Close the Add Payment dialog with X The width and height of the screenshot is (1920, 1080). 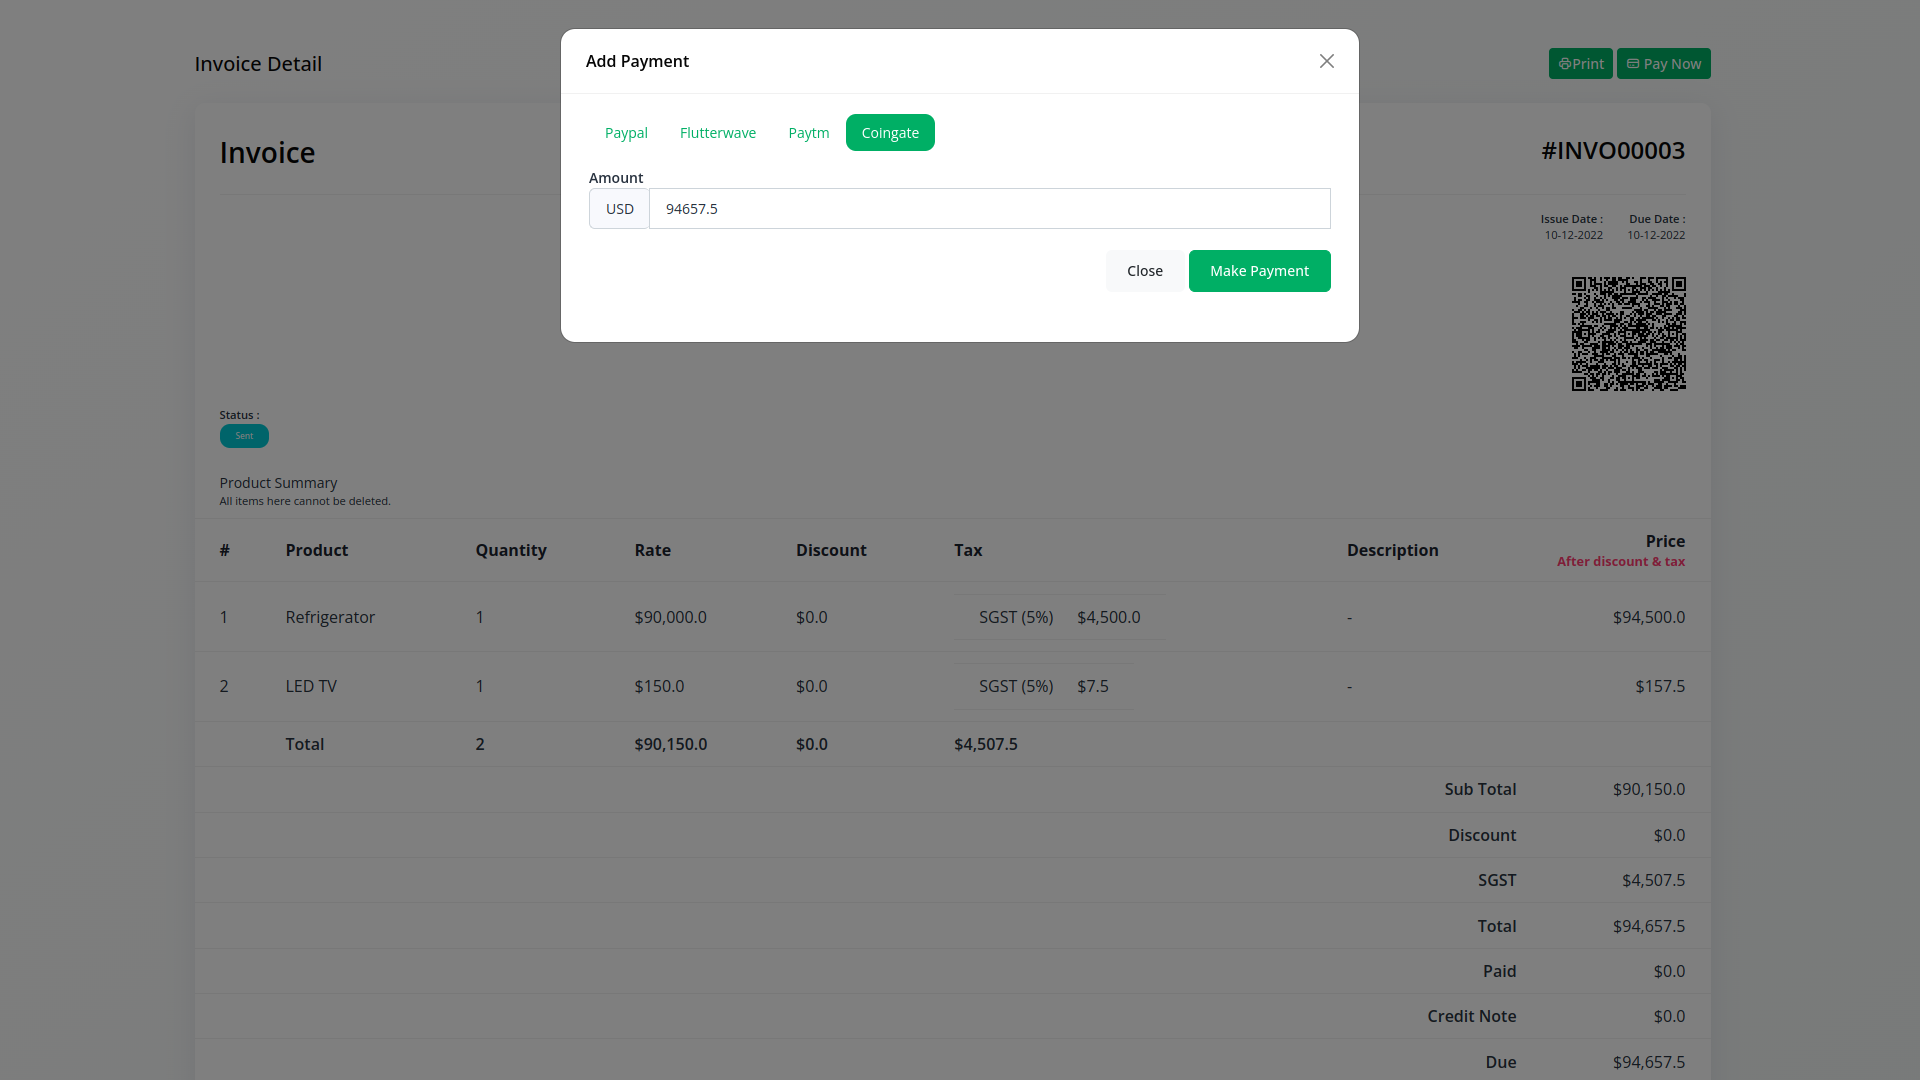[x=1326, y=61]
